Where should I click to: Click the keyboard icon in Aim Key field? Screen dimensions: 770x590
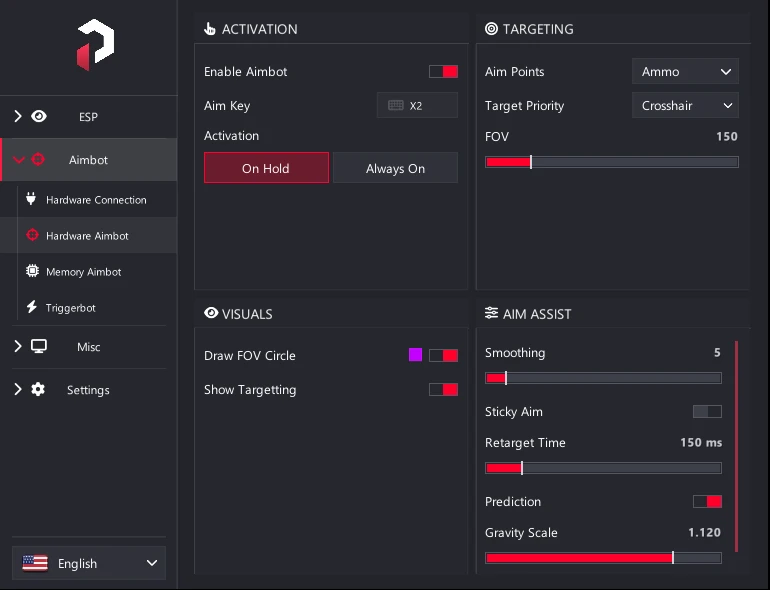[x=396, y=106]
